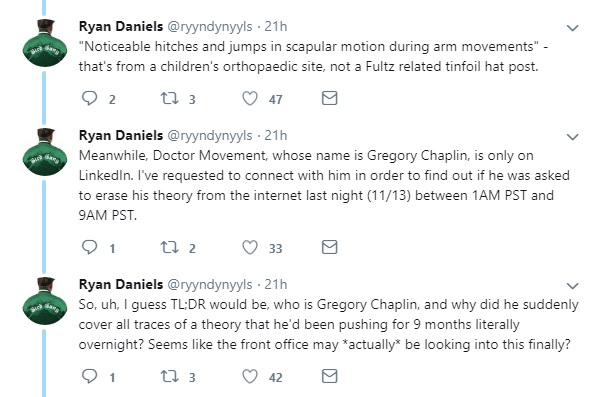
Task: Reply to the Doctor Movement LinkedIn tweet
Action: tap(89, 247)
